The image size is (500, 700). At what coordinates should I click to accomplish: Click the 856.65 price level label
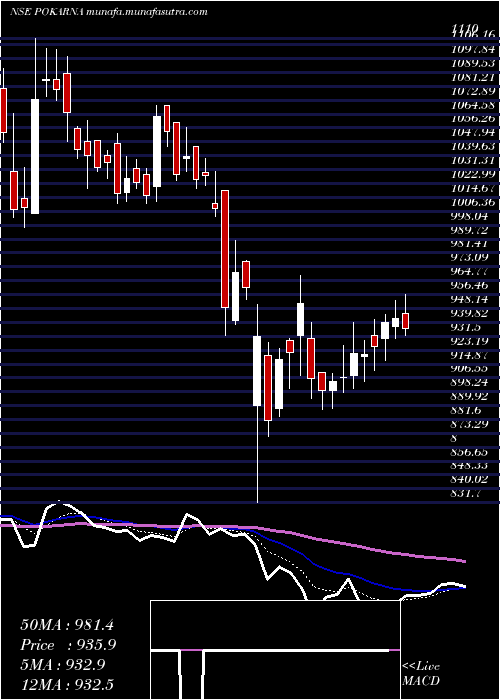tap(471, 451)
